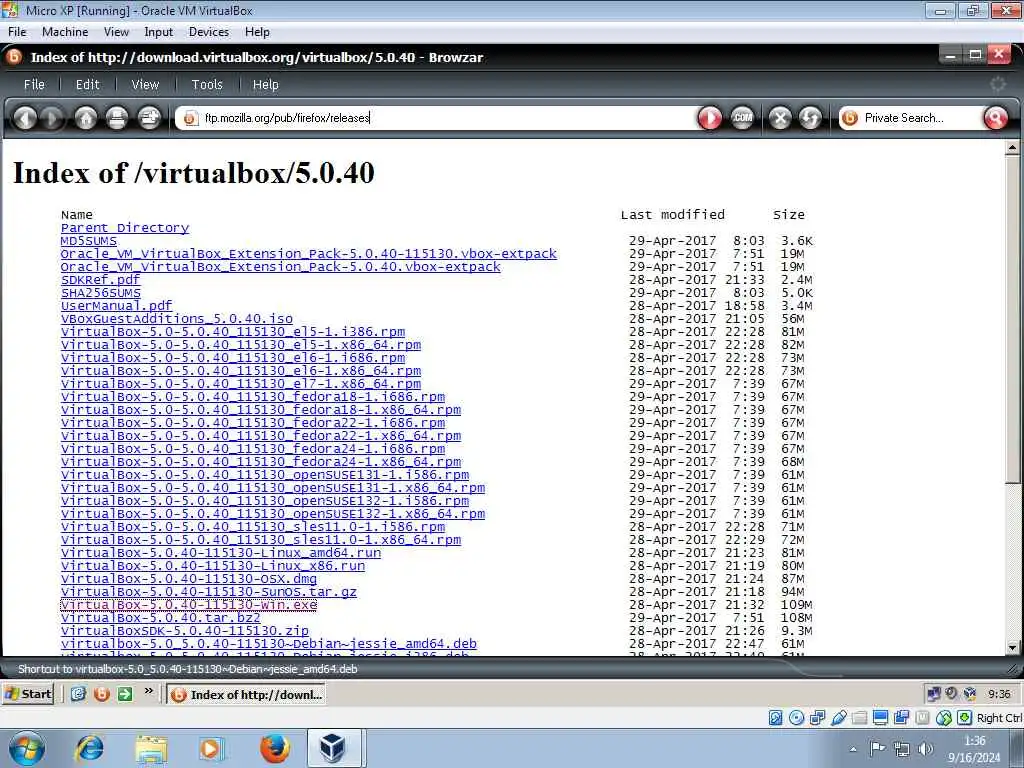Click VirtualBox keyboard capture arrow icon
Viewport: 1024px width, 768px height.
tap(965, 718)
